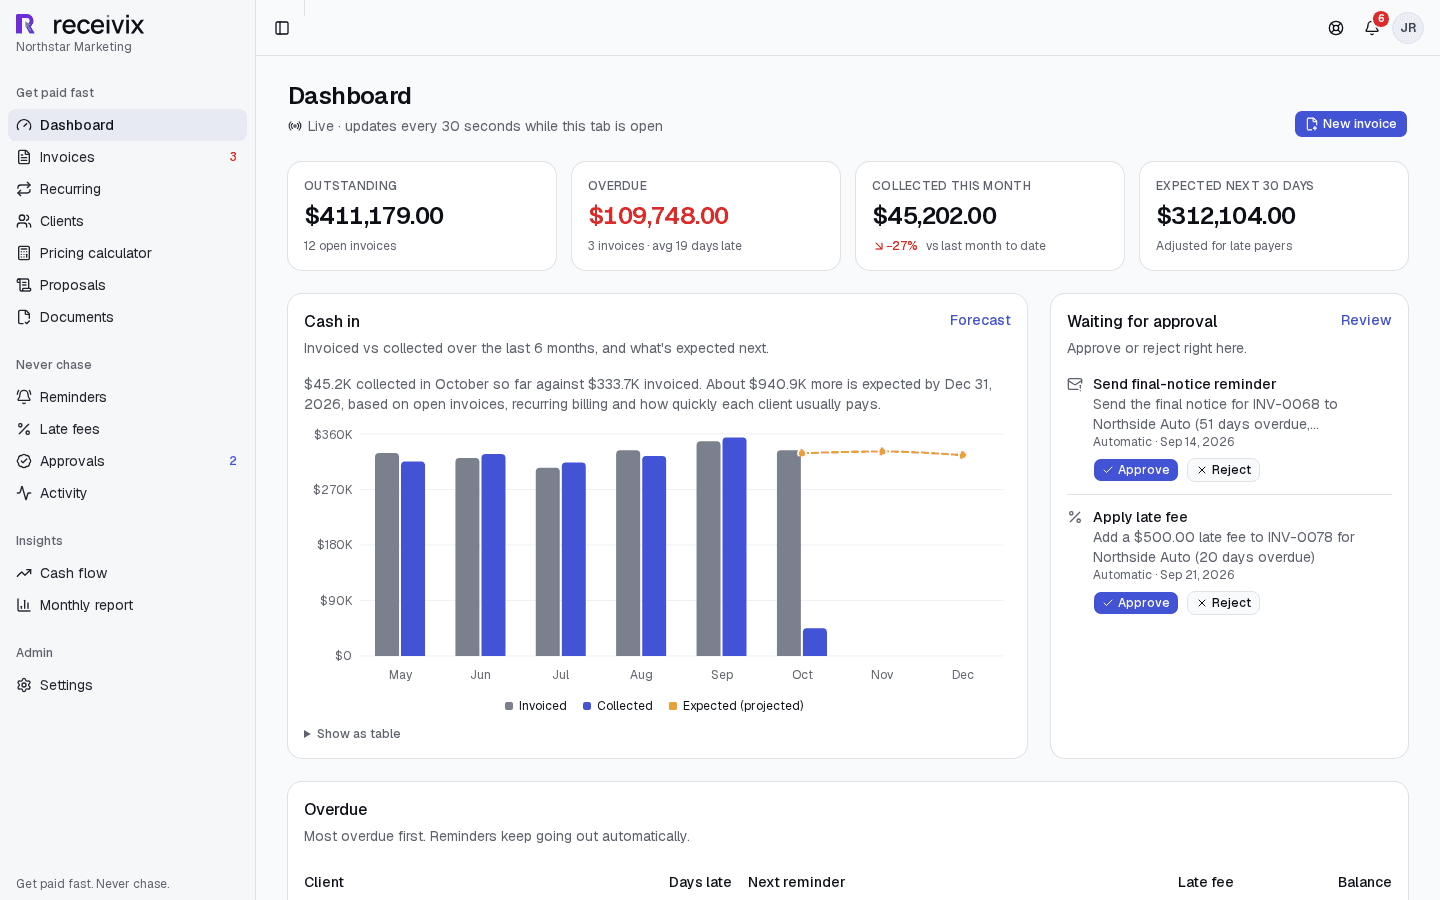Image resolution: width=1440 pixels, height=900 pixels.
Task: Approve the $500.00 late fee
Action: (1136, 603)
